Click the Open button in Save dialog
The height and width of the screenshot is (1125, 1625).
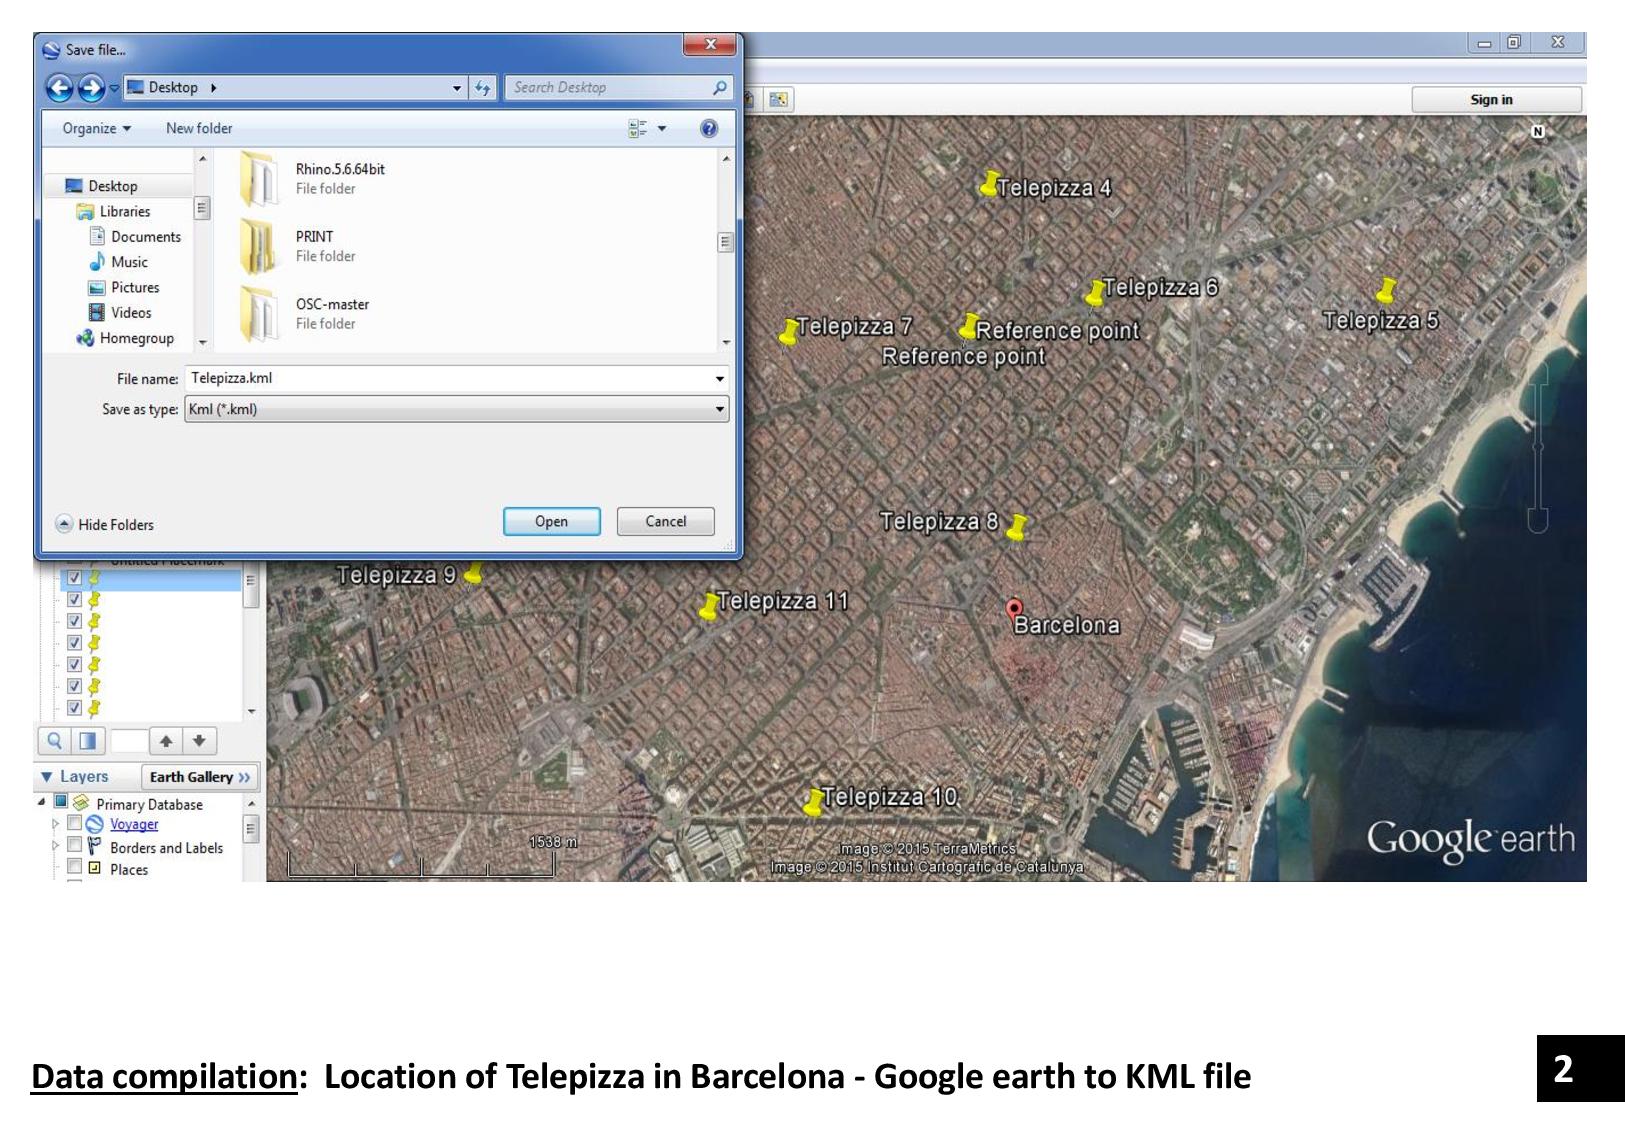point(551,521)
